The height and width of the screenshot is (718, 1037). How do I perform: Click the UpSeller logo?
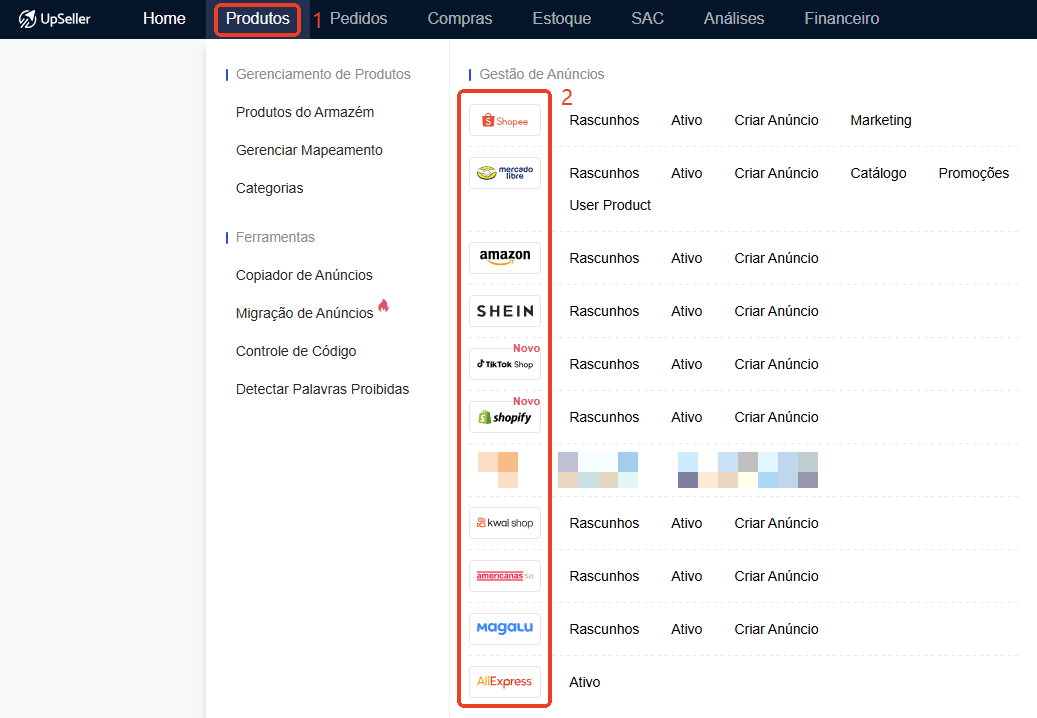pos(54,19)
